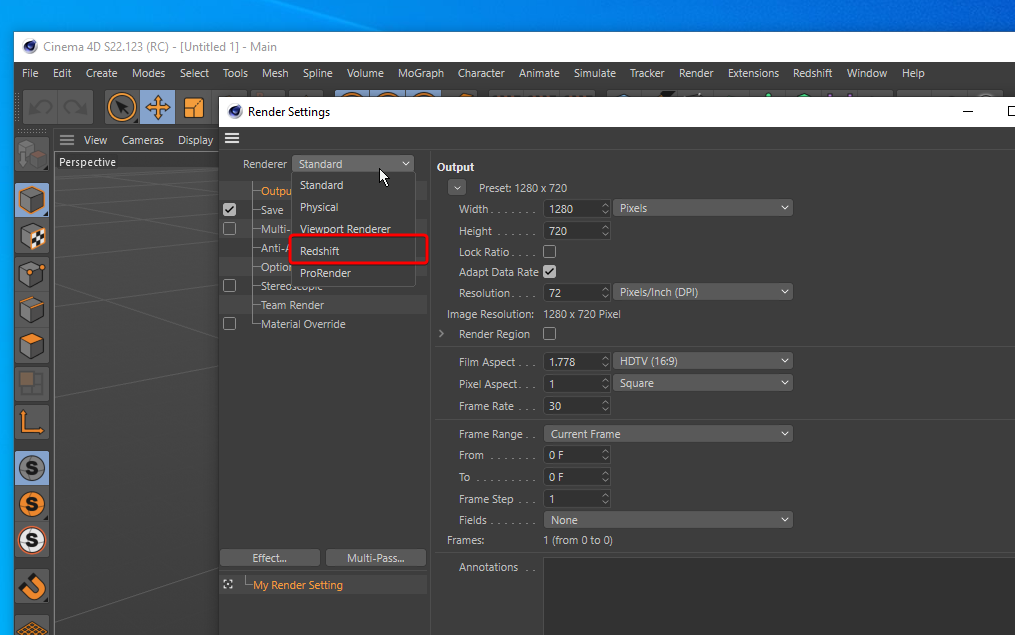Screen dimensions: 1015x635
Task: Click the Make Editable icon in the left palette
Action: tap(32, 155)
